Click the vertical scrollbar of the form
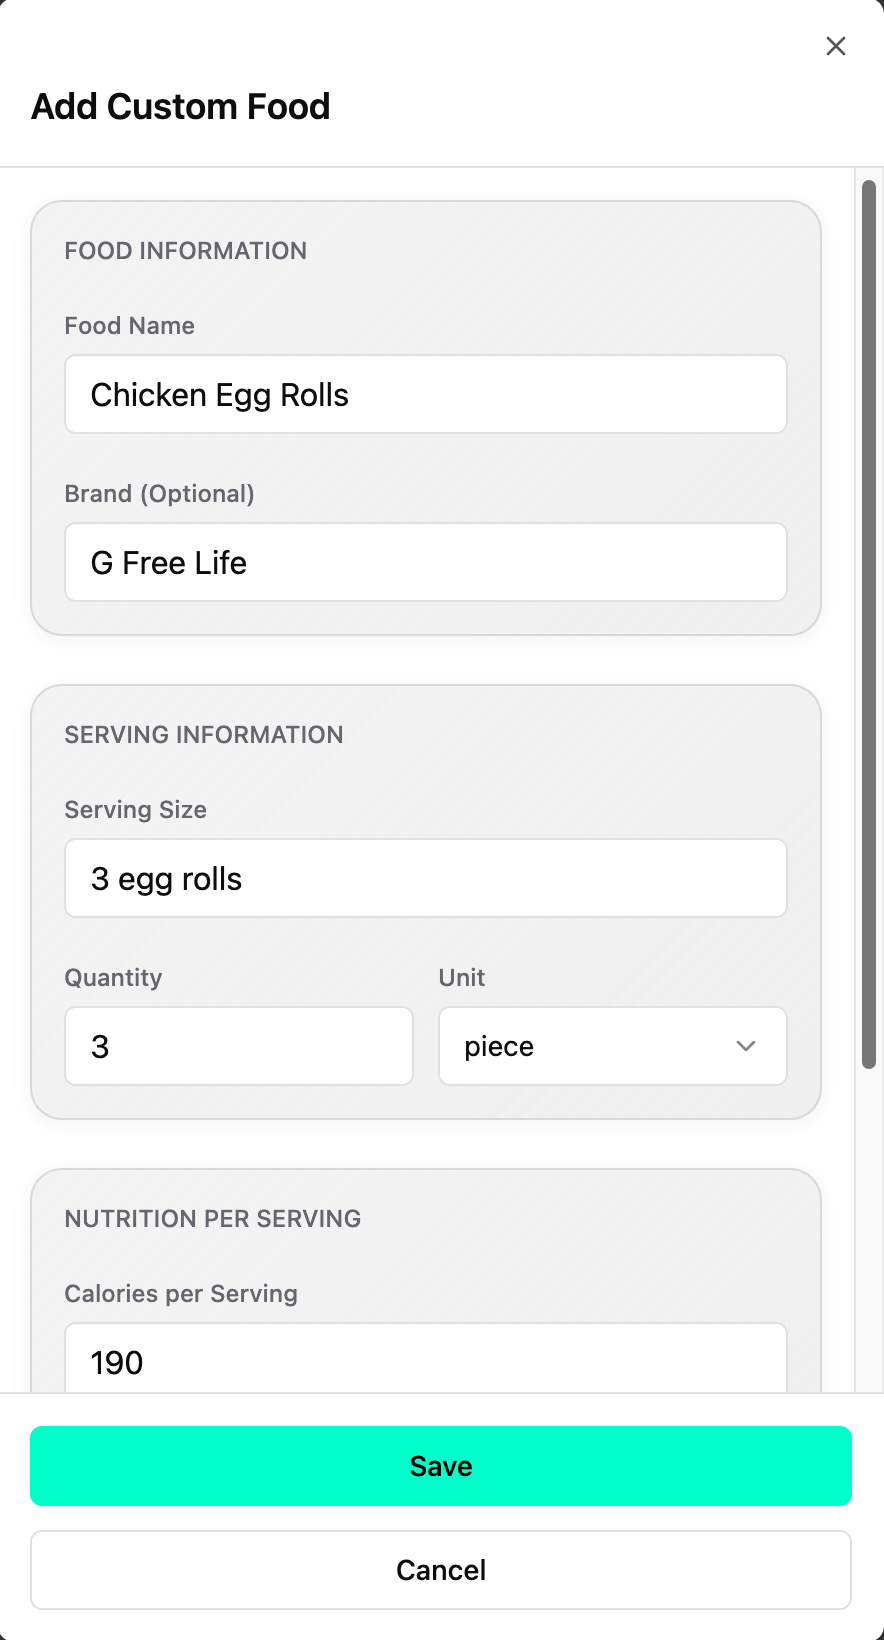The height and width of the screenshot is (1640, 884). [x=869, y=624]
